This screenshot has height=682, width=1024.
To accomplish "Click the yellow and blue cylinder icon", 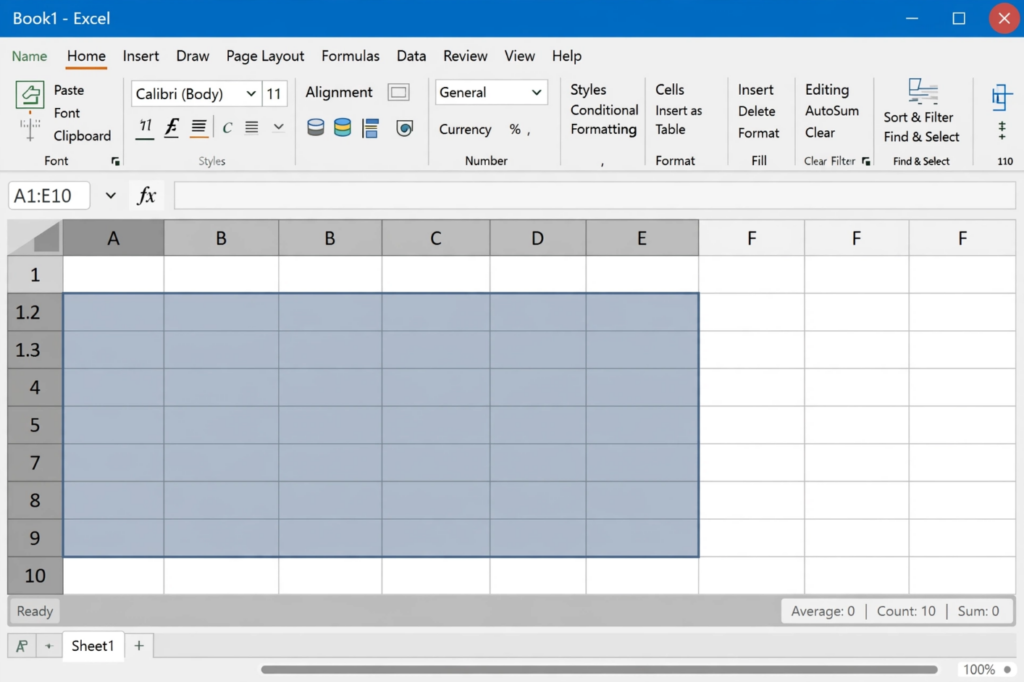I will (x=342, y=127).
